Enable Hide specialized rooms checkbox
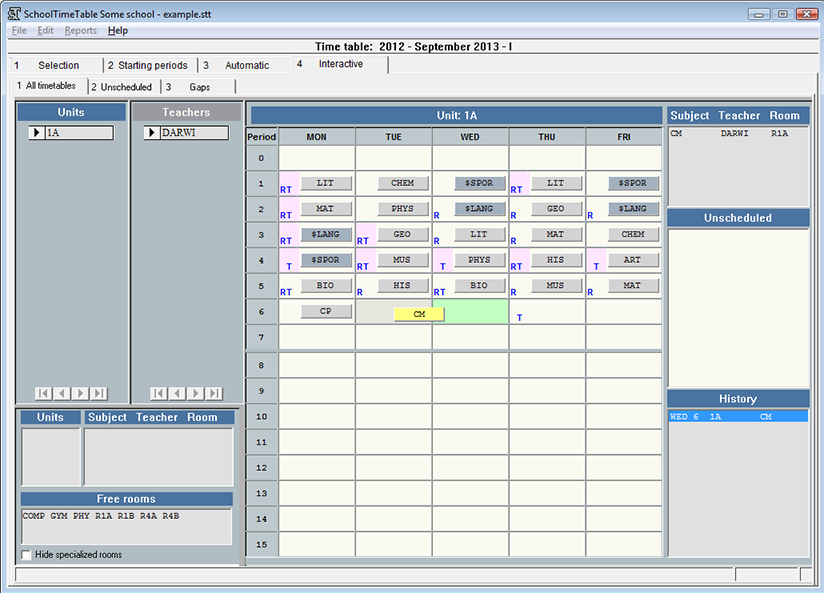This screenshot has width=824, height=593. coord(26,555)
